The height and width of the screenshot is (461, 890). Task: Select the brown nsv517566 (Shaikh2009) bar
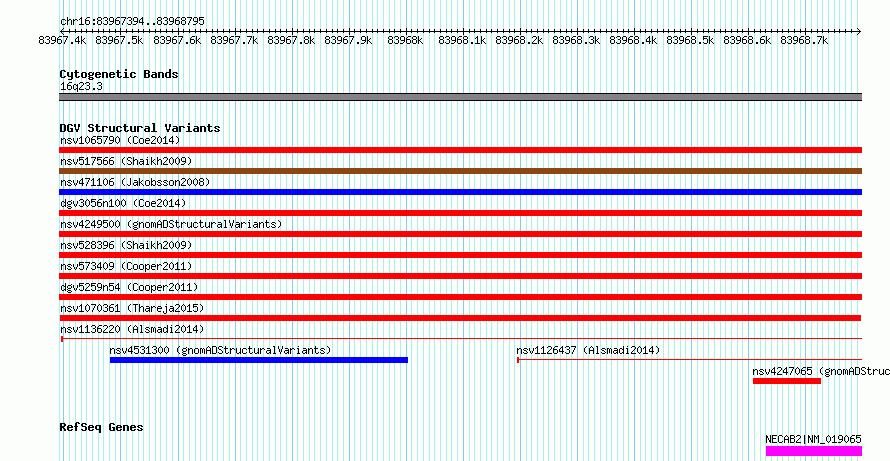460,171
